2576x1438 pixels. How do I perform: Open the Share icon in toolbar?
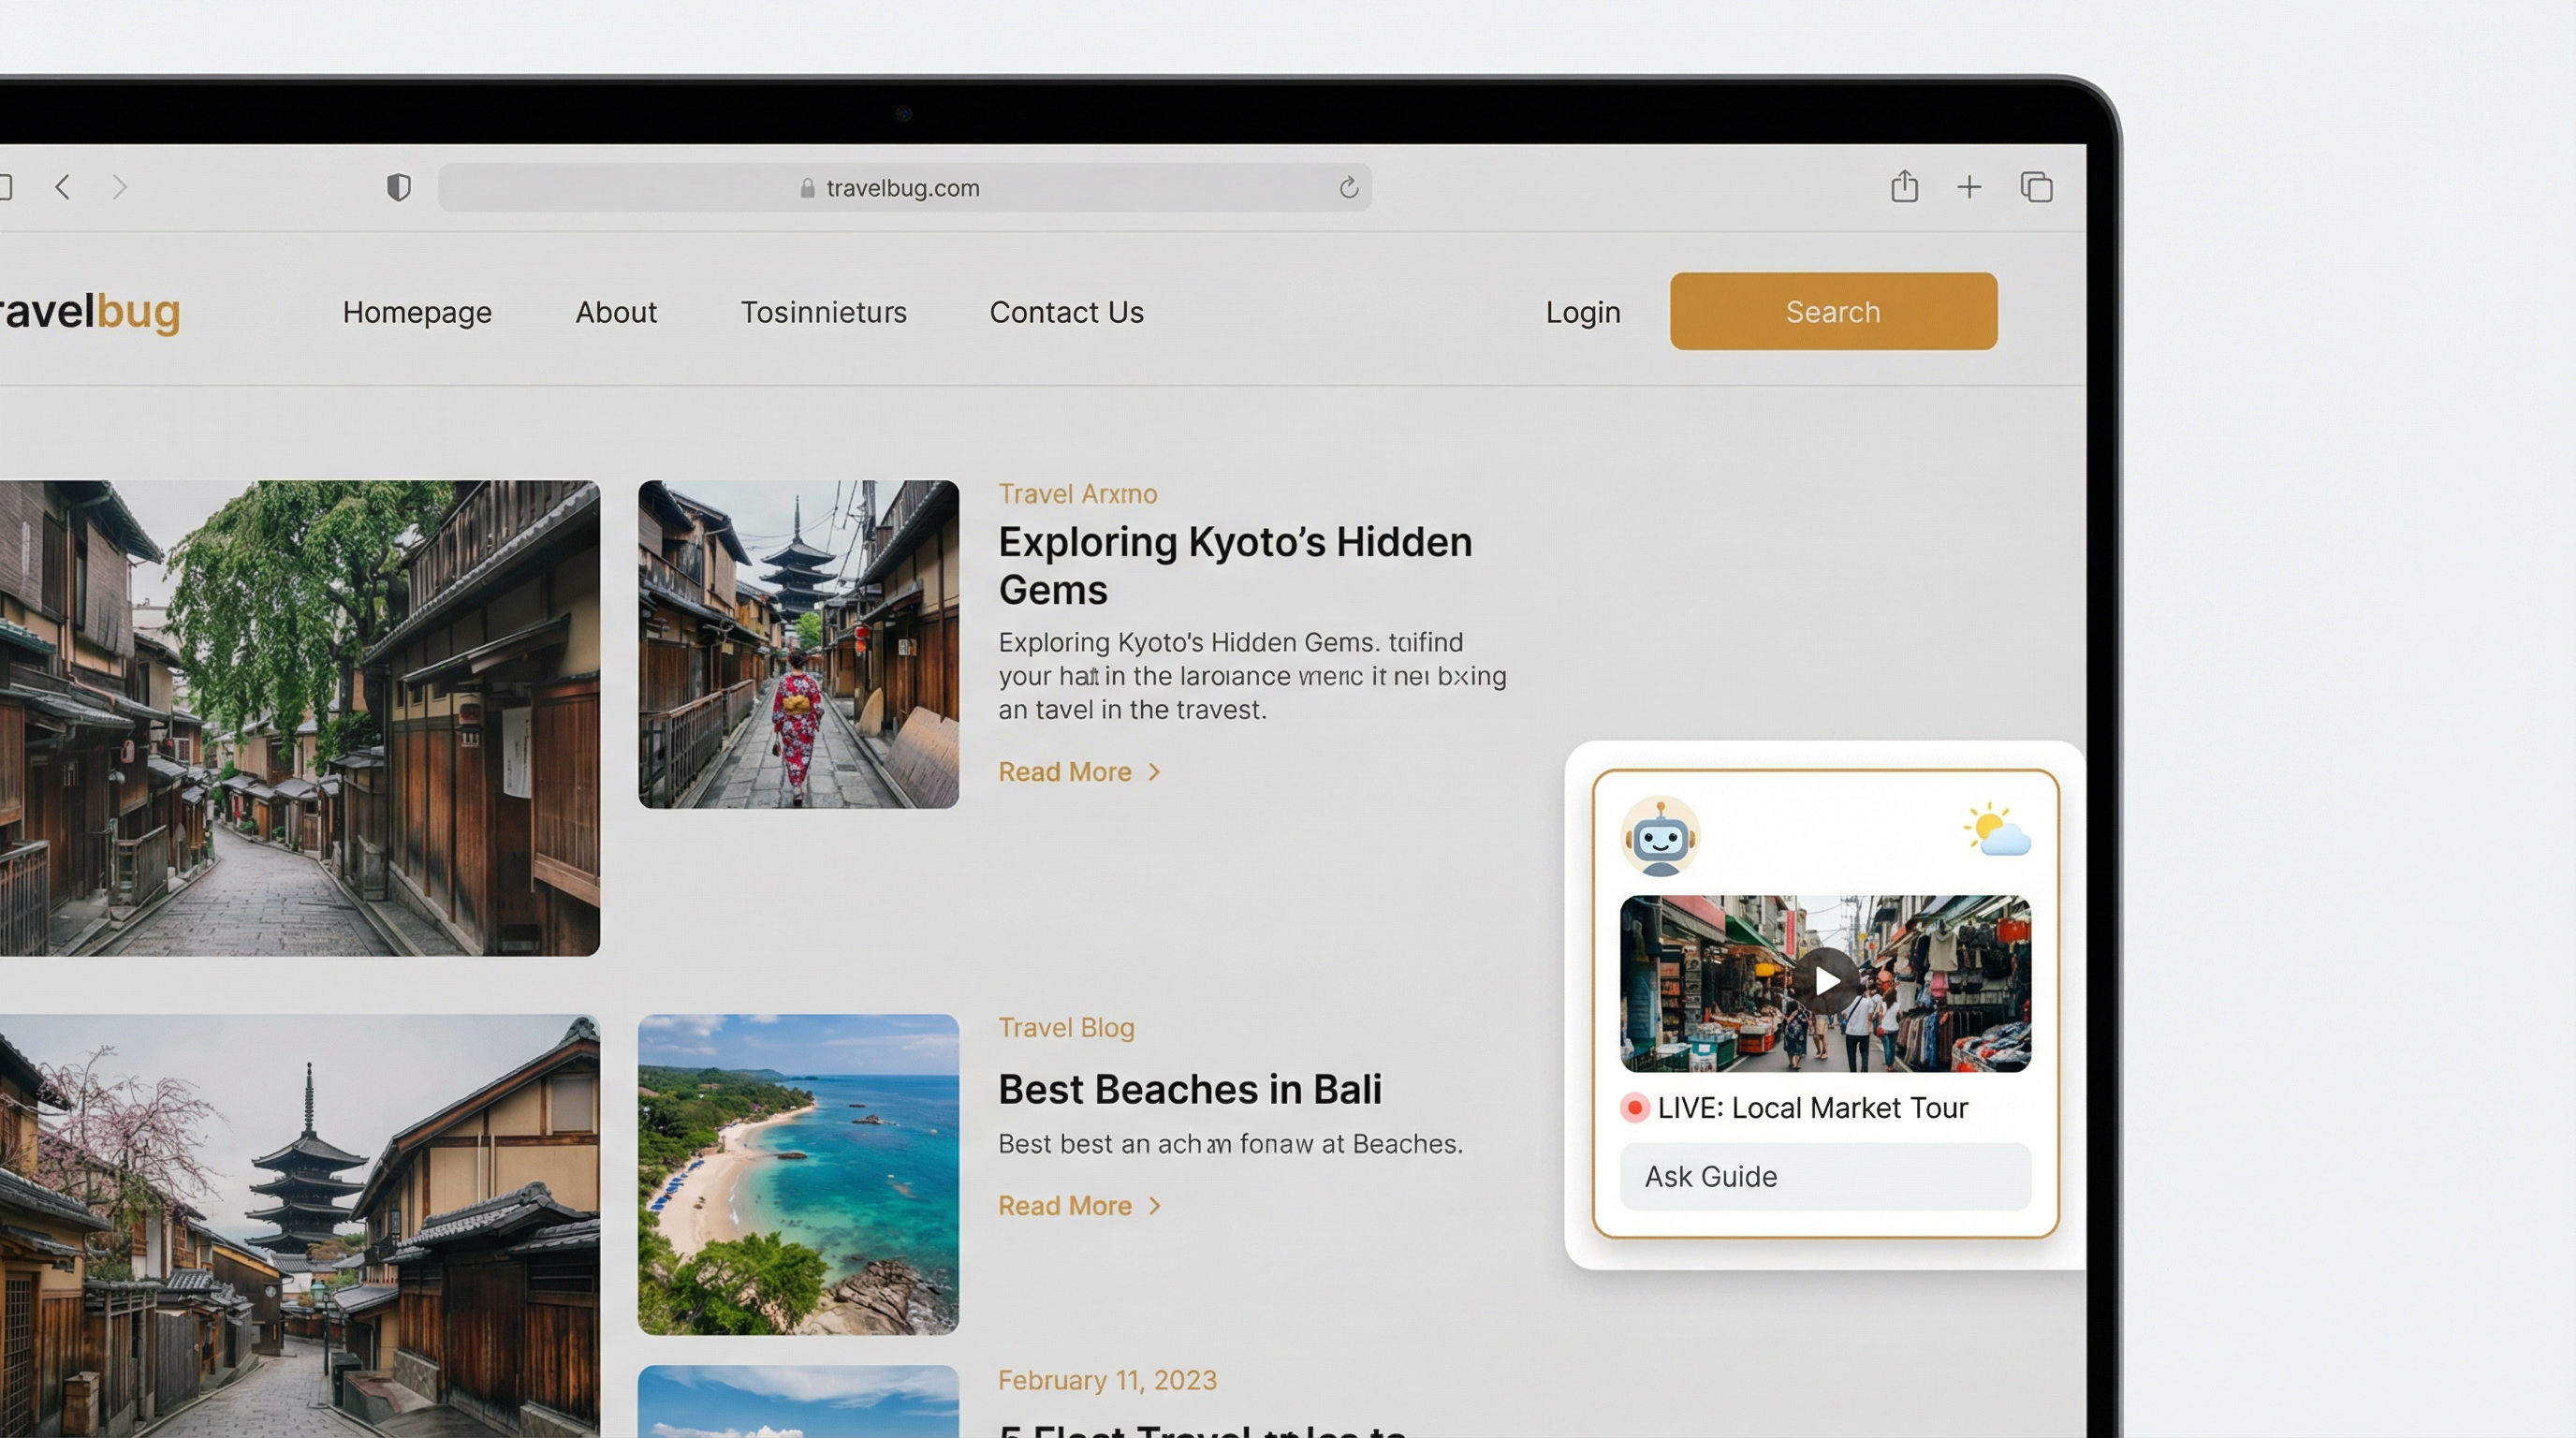1904,187
